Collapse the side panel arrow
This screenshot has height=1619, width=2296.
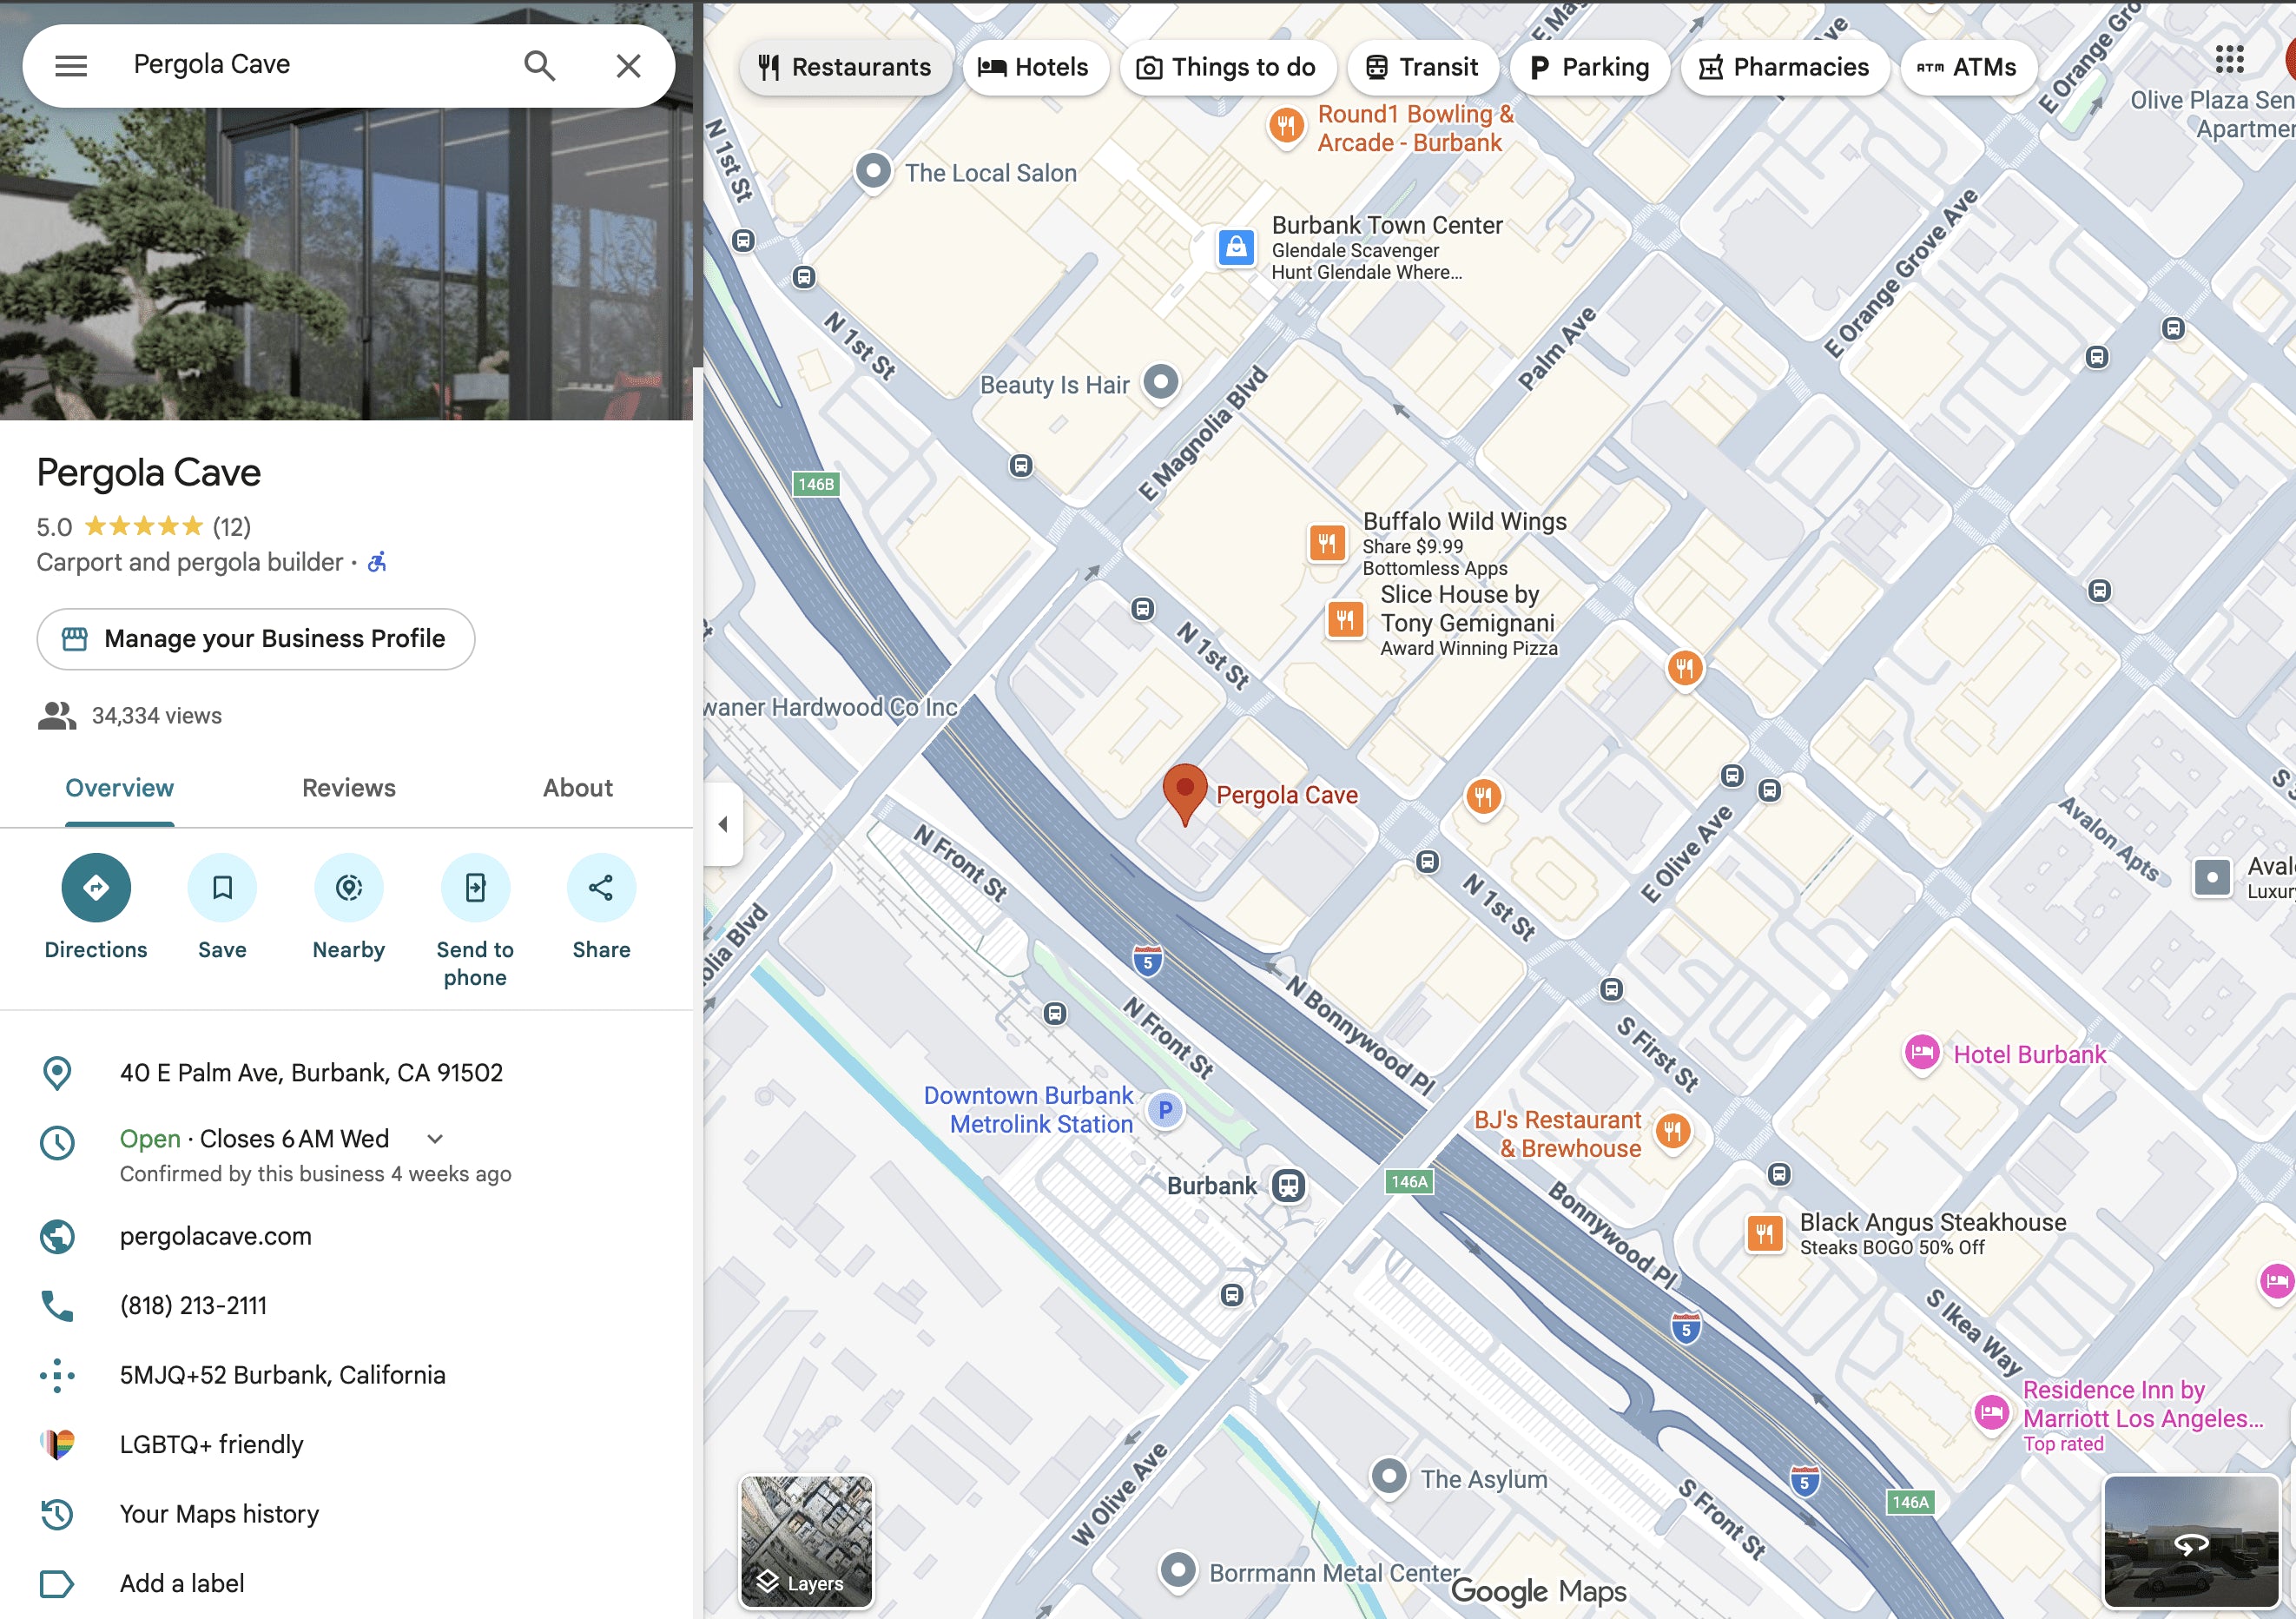click(x=722, y=824)
